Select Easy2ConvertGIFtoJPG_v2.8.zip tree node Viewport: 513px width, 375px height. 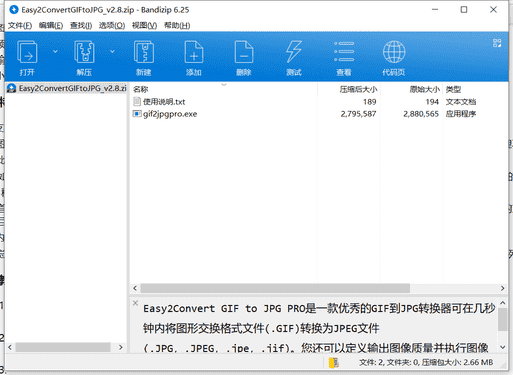[x=67, y=88]
